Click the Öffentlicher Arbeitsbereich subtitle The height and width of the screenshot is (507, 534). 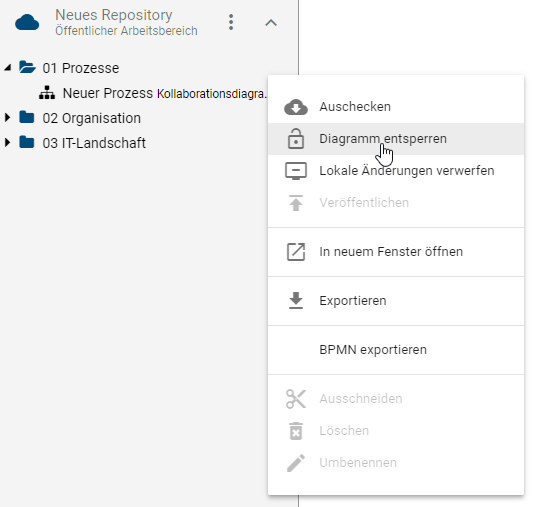click(126, 31)
